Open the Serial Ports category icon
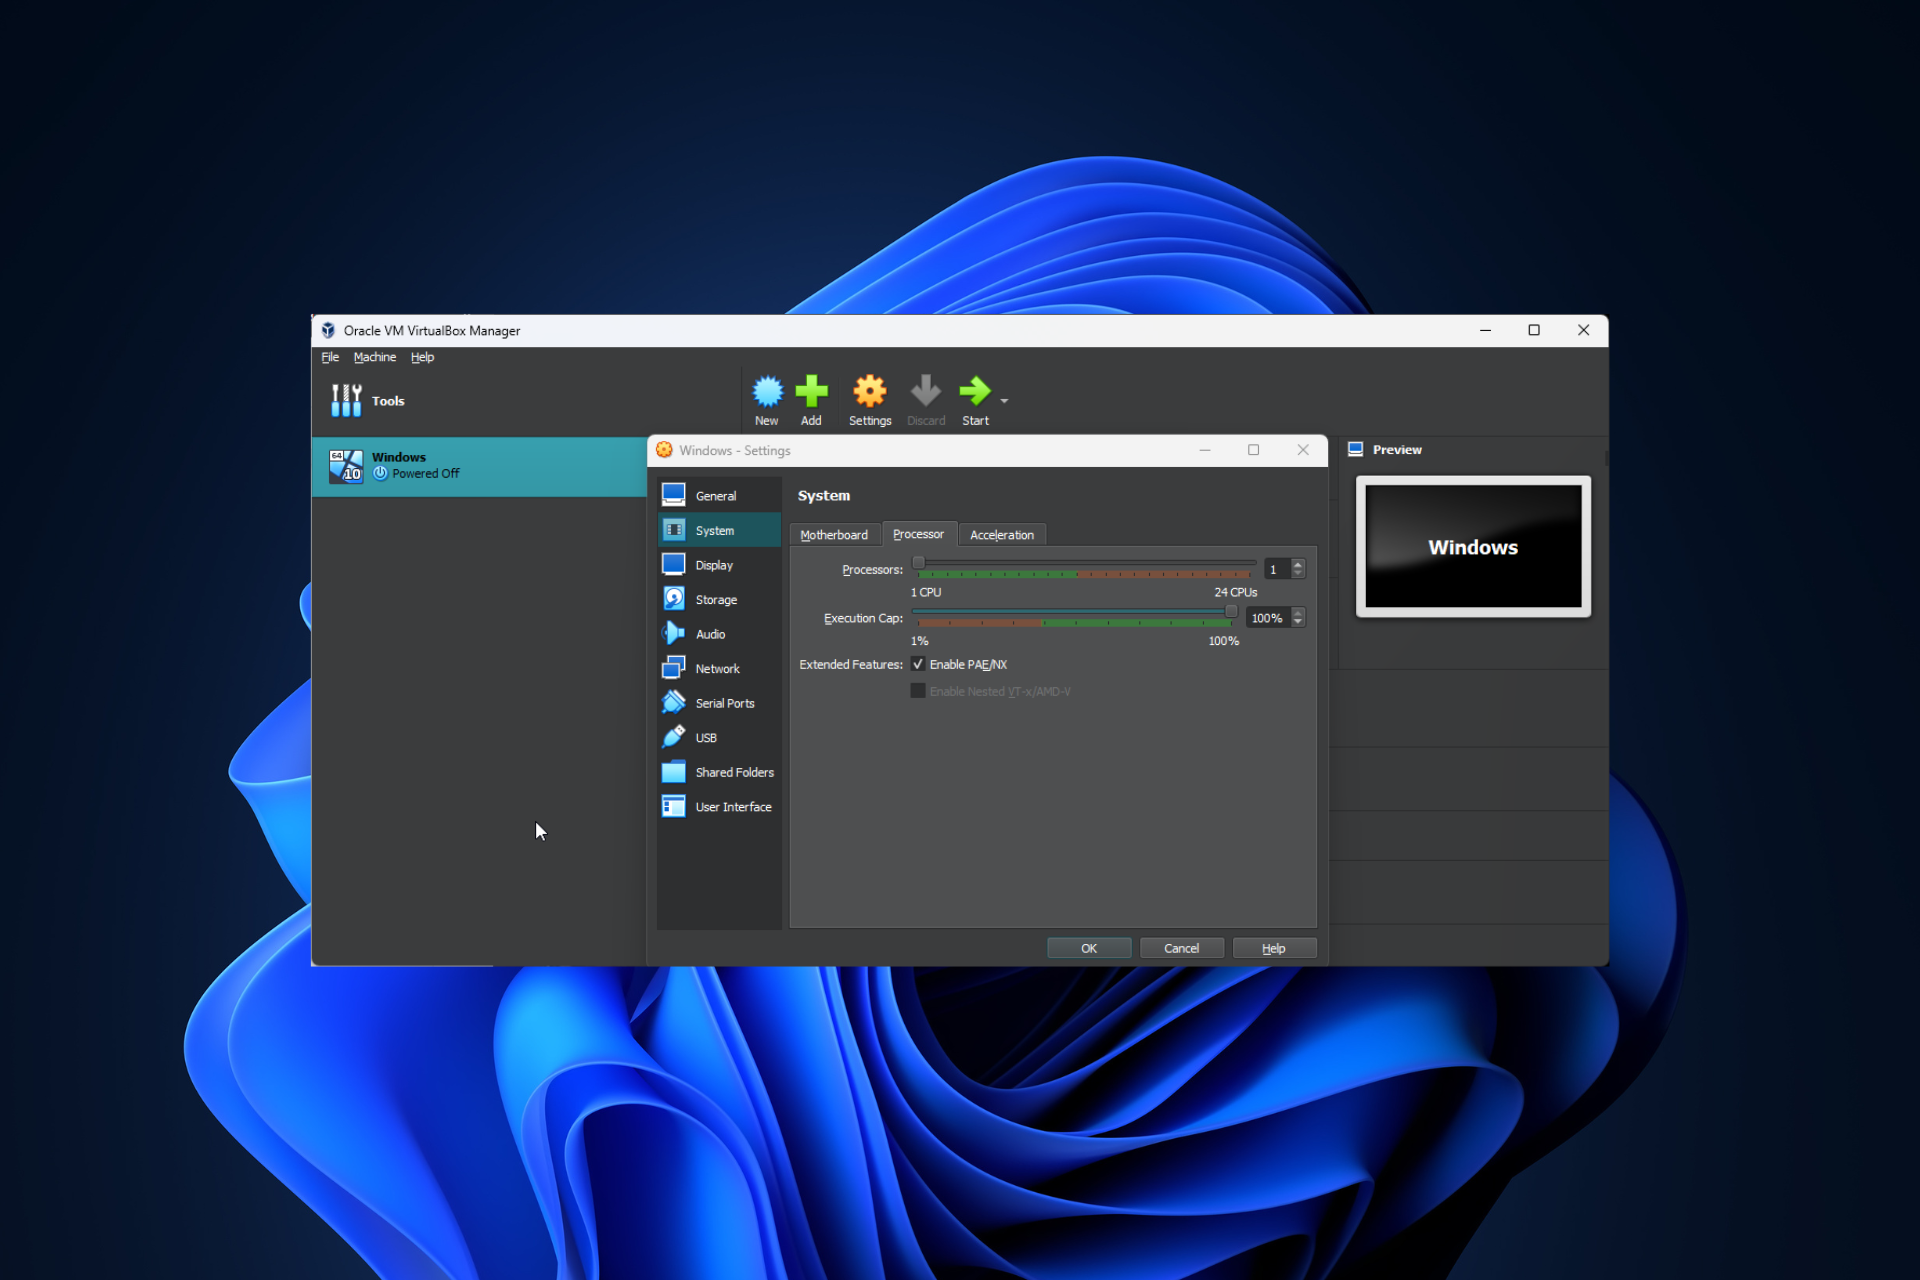1920x1280 pixels. pyautogui.click(x=674, y=703)
